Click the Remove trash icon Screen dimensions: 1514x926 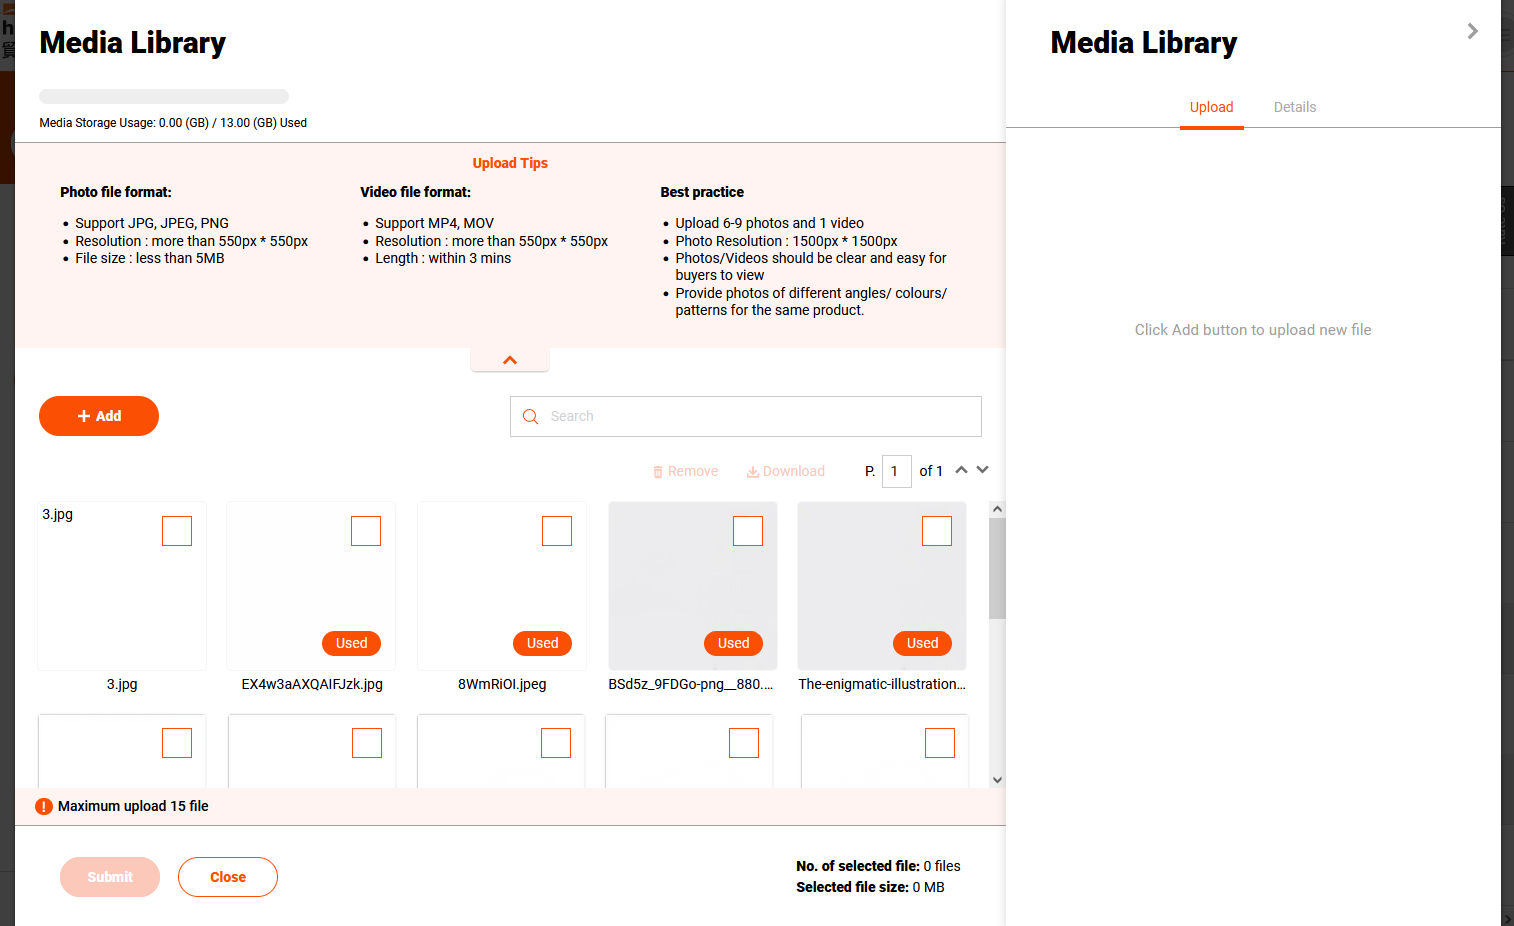(658, 472)
